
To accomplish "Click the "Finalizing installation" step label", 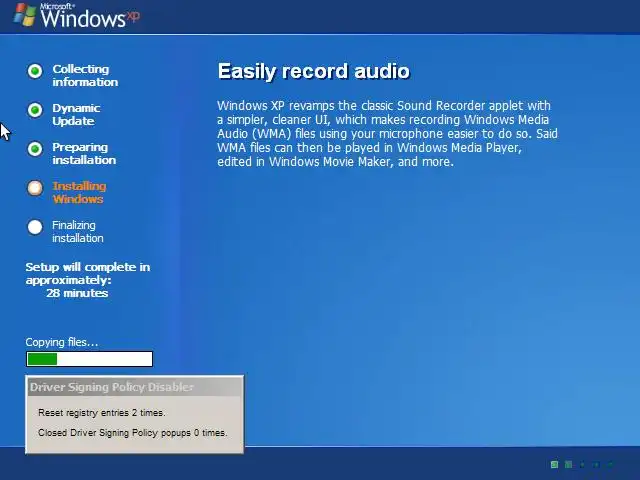I will coord(78,231).
